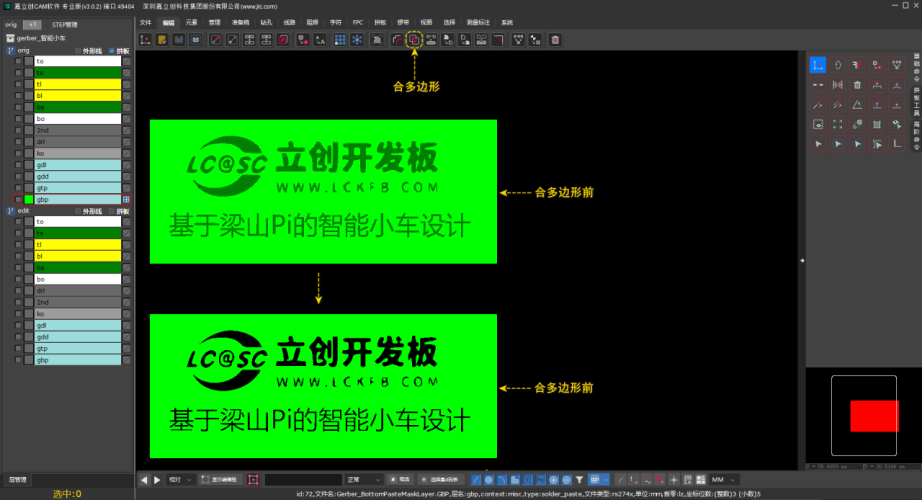Check the box beside orig layer 'to'
This screenshot has width=922, height=500.
18,61
